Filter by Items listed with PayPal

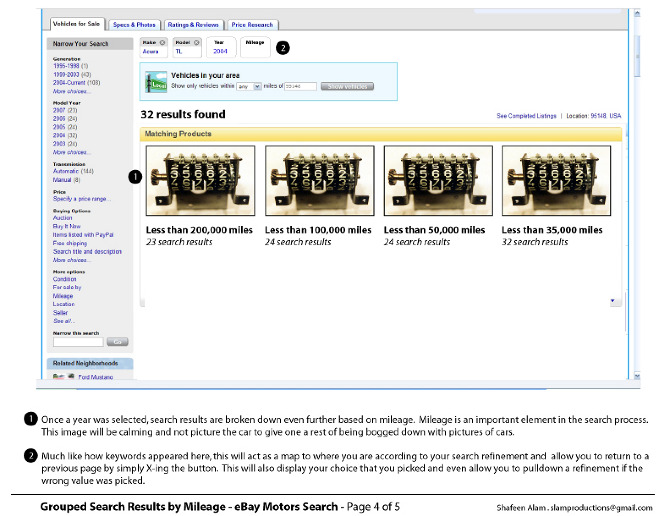[83, 235]
